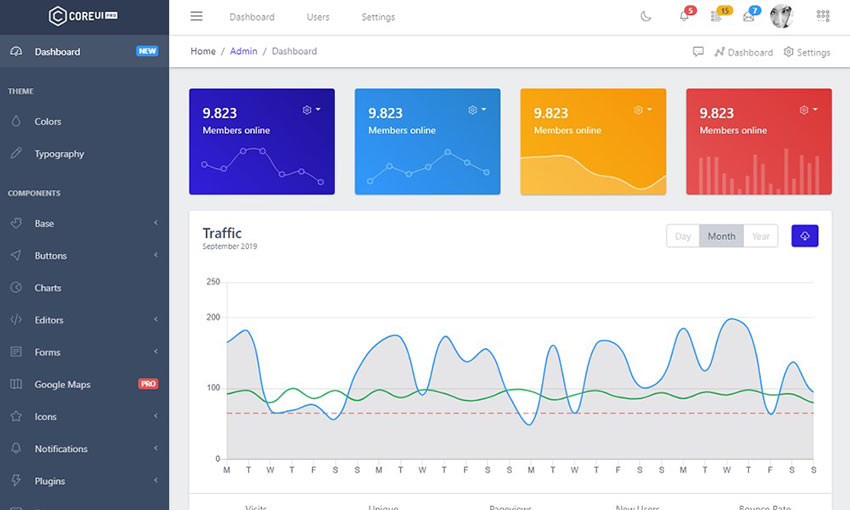Open the apps grid icon in header
This screenshot has width=850, height=510.
coord(823,16)
